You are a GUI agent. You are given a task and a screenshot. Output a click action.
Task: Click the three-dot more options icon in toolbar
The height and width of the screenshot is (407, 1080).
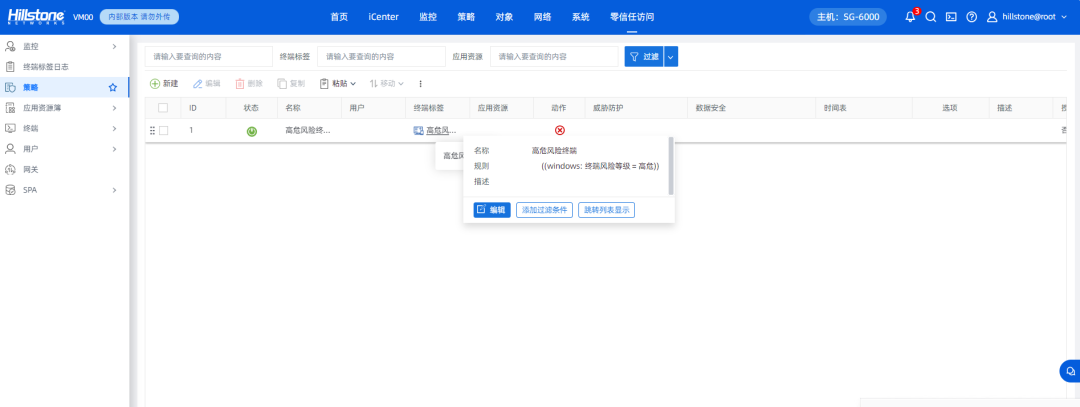click(x=421, y=83)
